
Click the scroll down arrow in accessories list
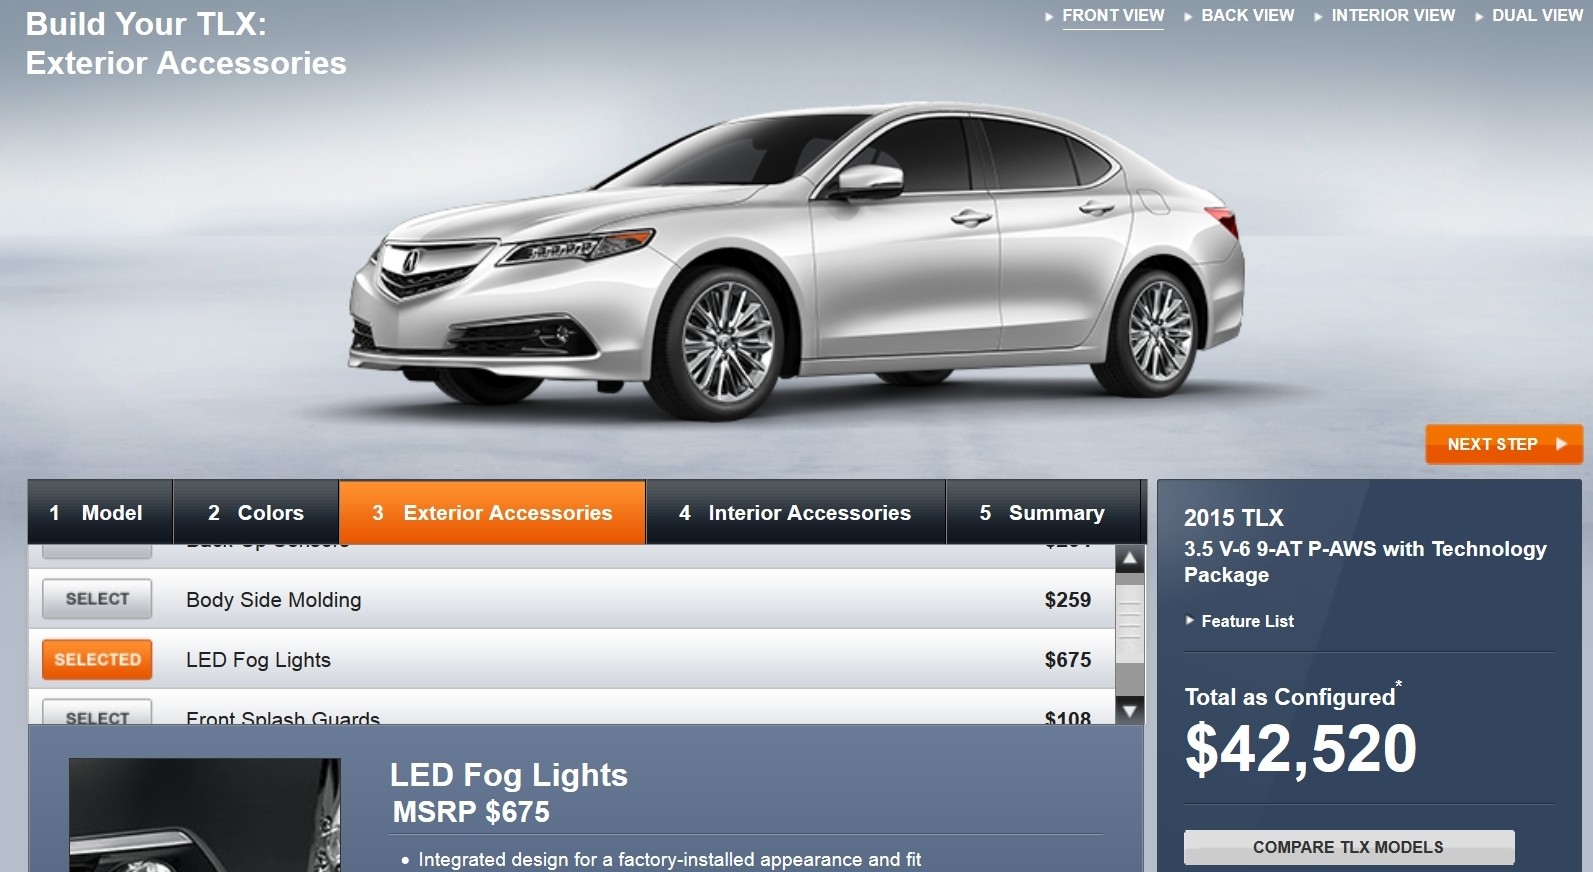coord(1129,711)
